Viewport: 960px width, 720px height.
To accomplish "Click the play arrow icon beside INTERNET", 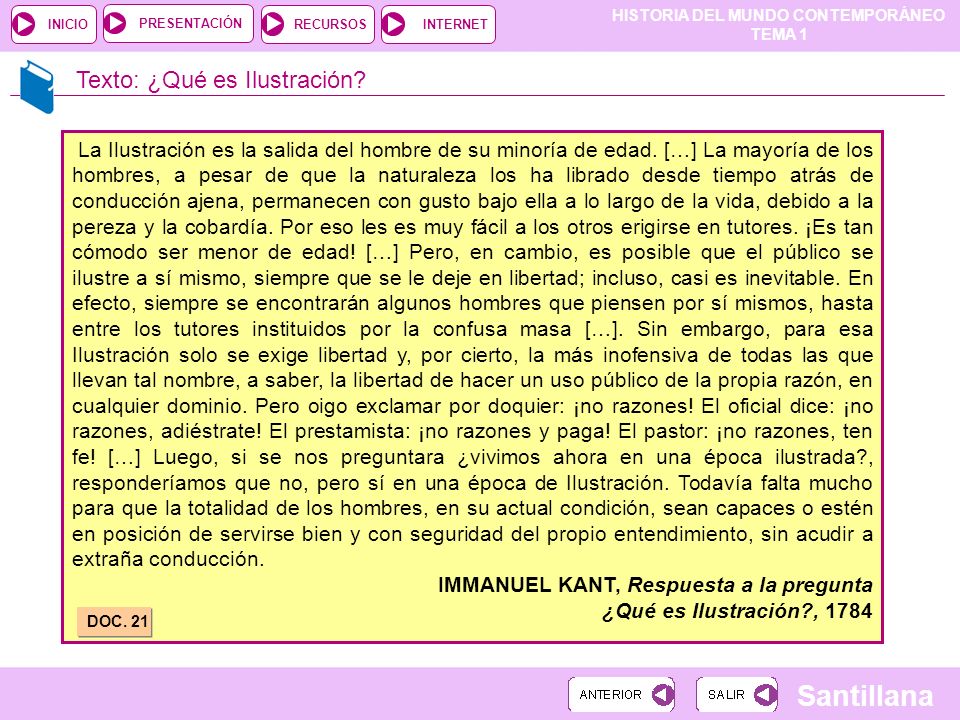I will click(394, 24).
